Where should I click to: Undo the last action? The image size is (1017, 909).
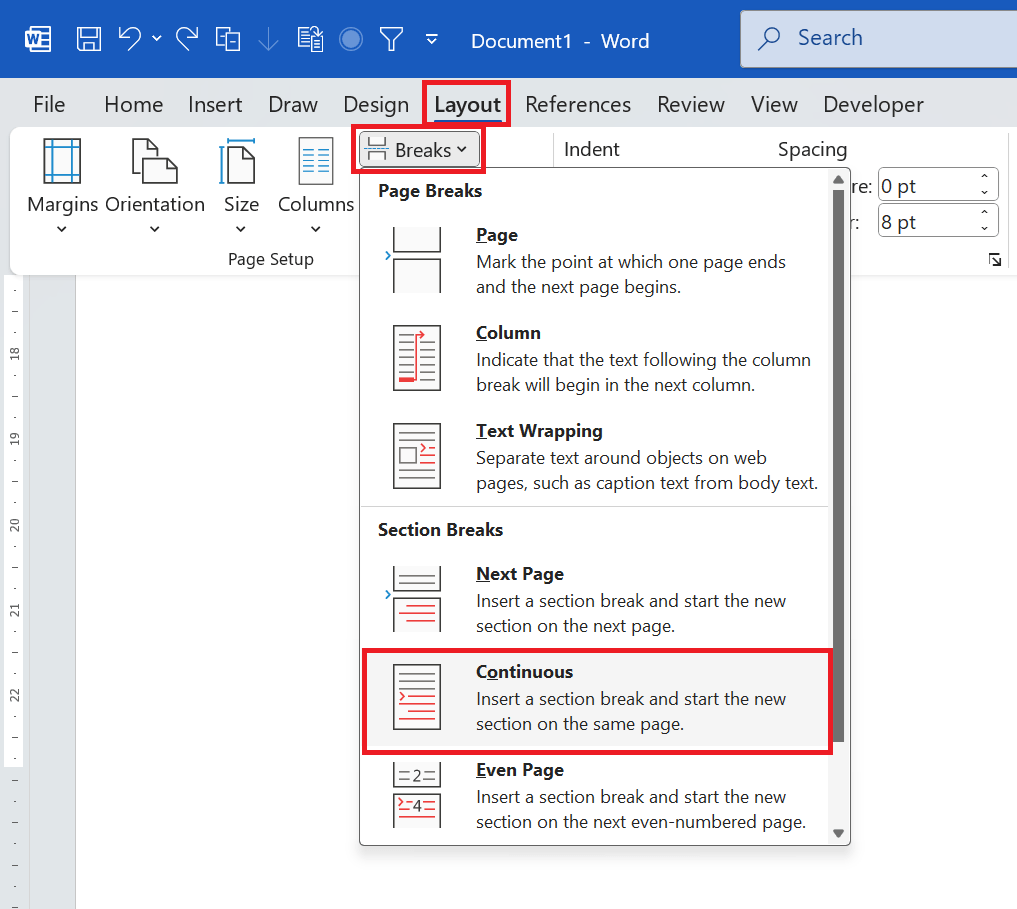tap(130, 39)
